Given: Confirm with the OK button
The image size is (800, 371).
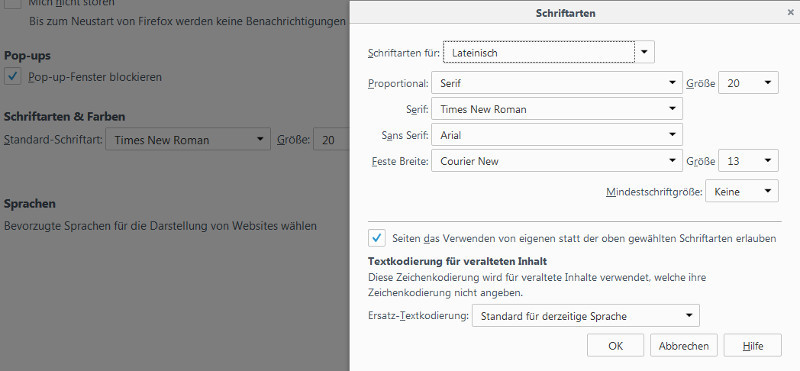Looking at the screenshot, I should tap(615, 345).
